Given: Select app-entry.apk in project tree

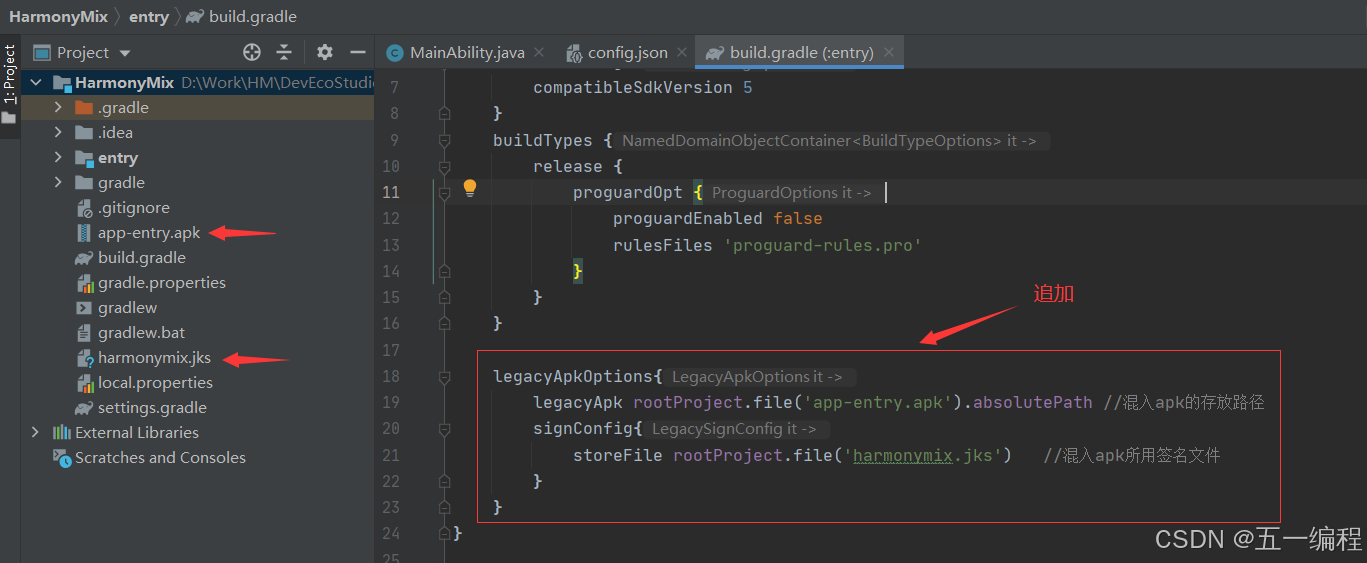Looking at the screenshot, I should click(x=149, y=232).
